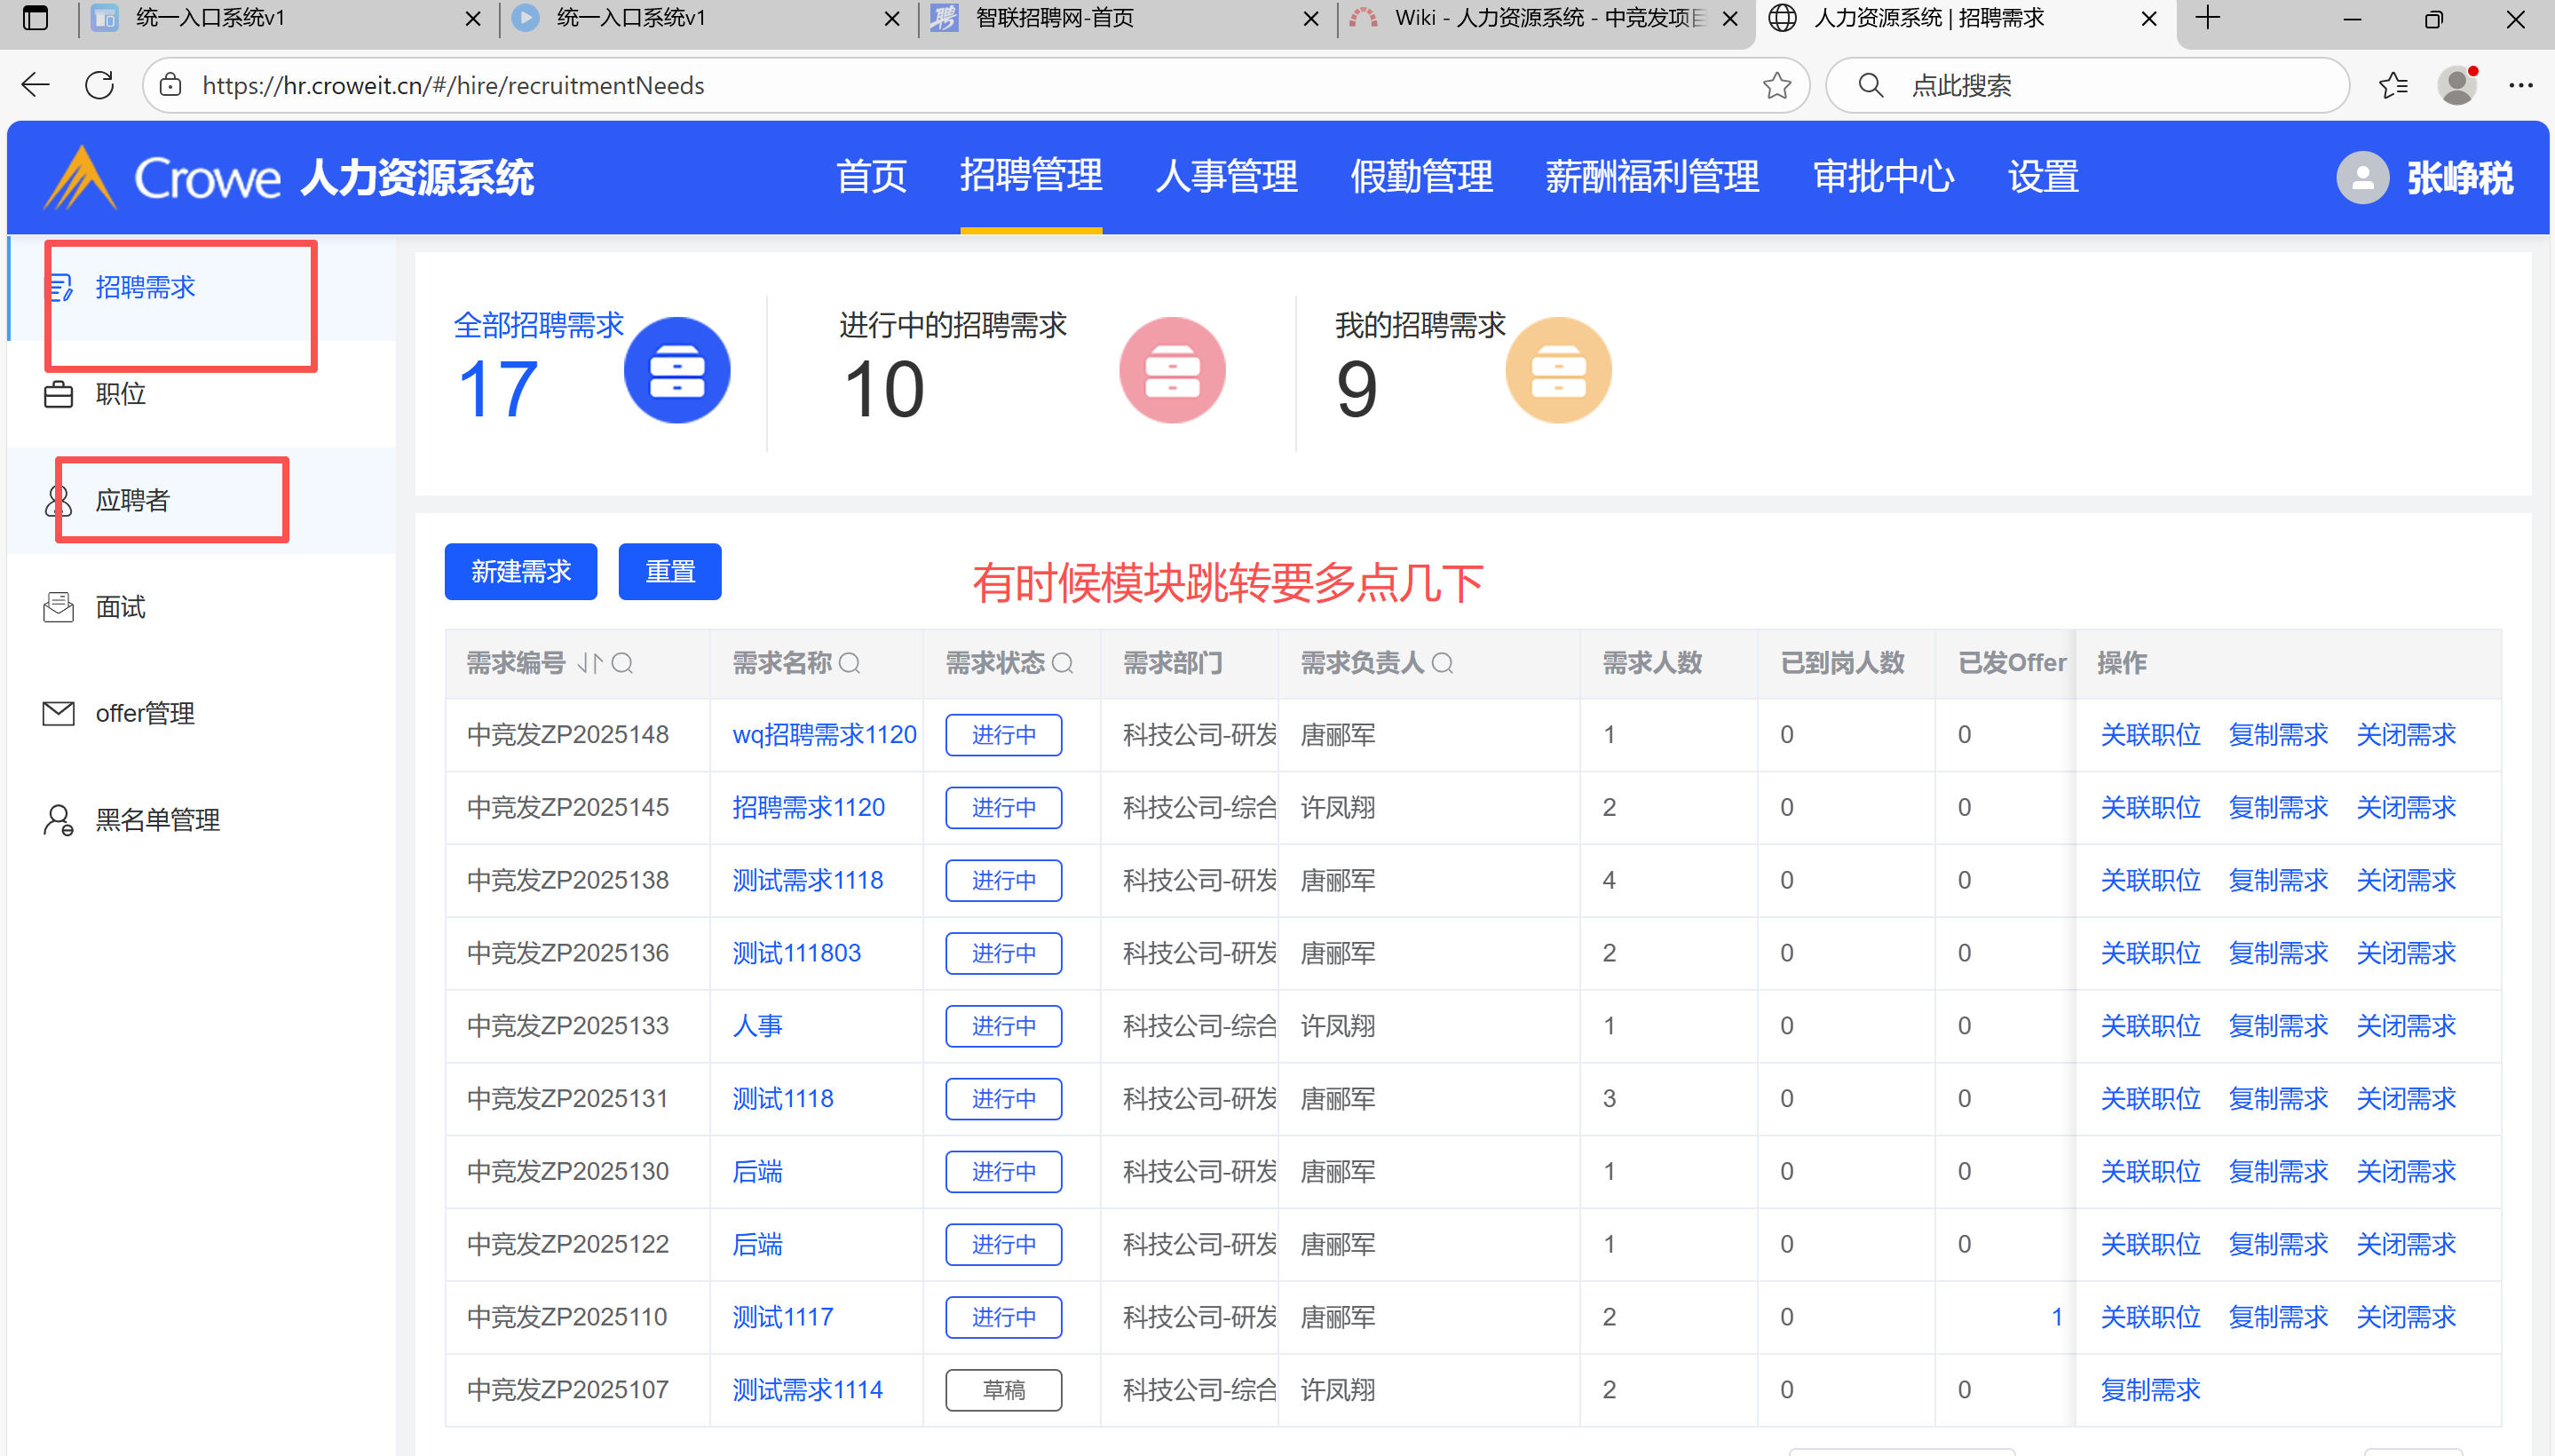This screenshot has height=1456, width=2555.
Task: Open the 张峥税 user avatar menu
Action: [2362, 178]
